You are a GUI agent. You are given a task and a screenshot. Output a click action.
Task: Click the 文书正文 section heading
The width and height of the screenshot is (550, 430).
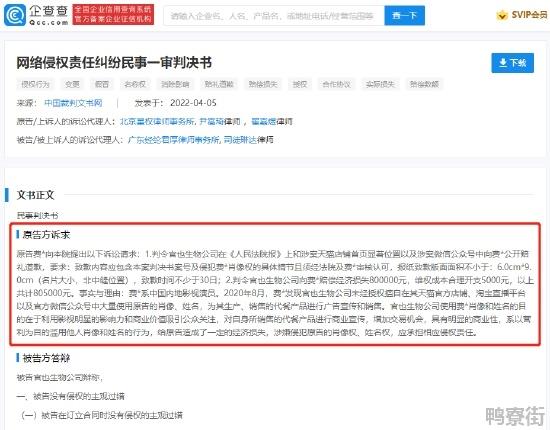pos(35,195)
